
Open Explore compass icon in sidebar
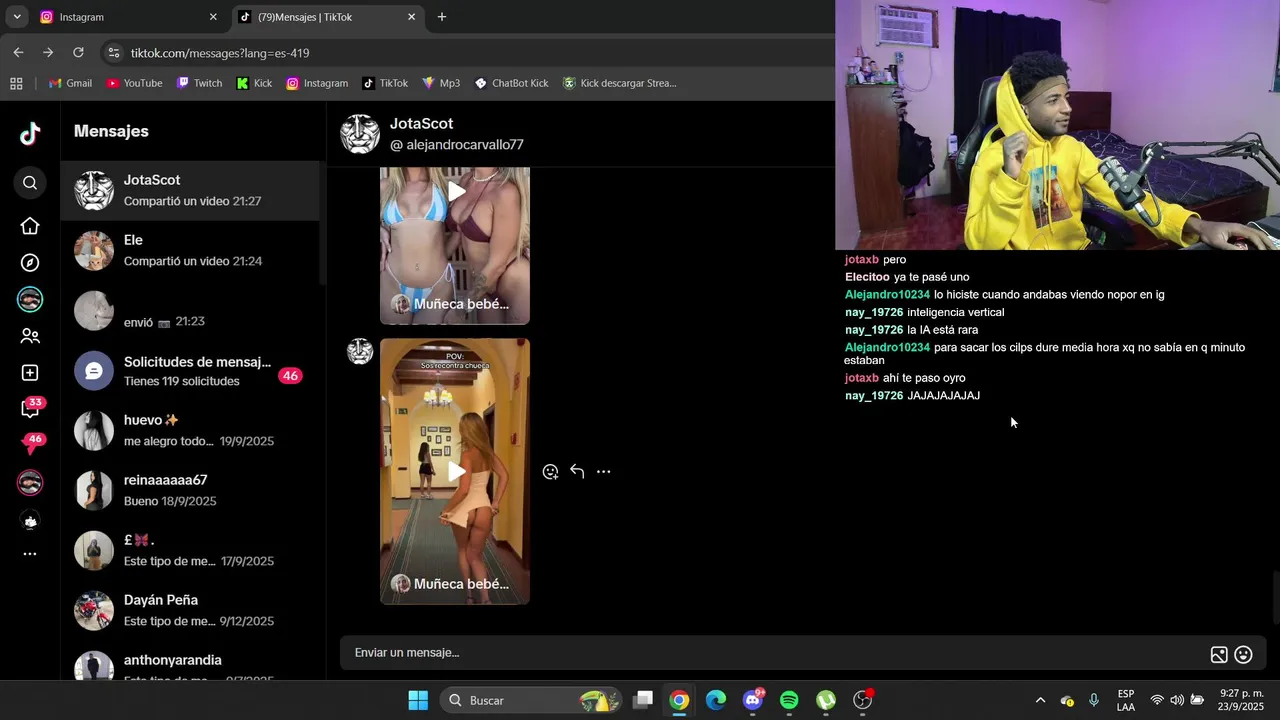(30, 263)
